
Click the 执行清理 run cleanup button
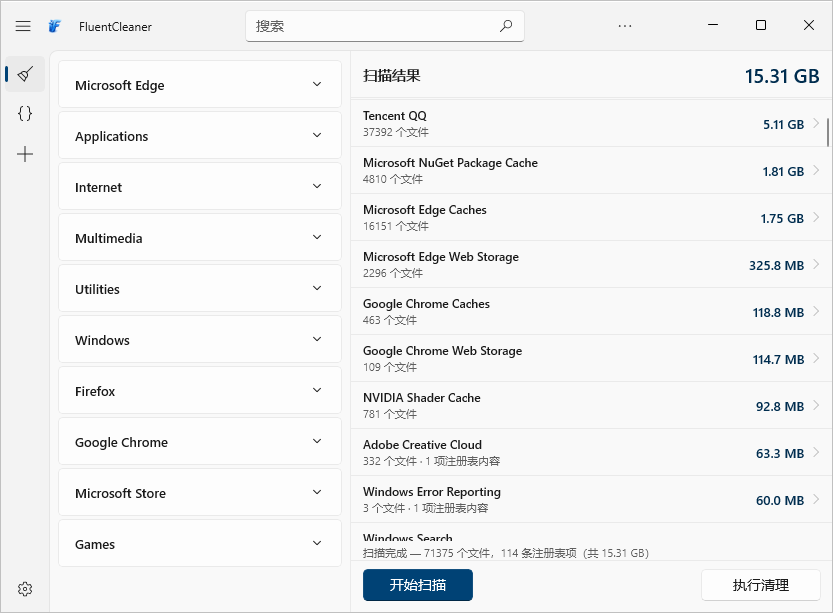coord(761,585)
